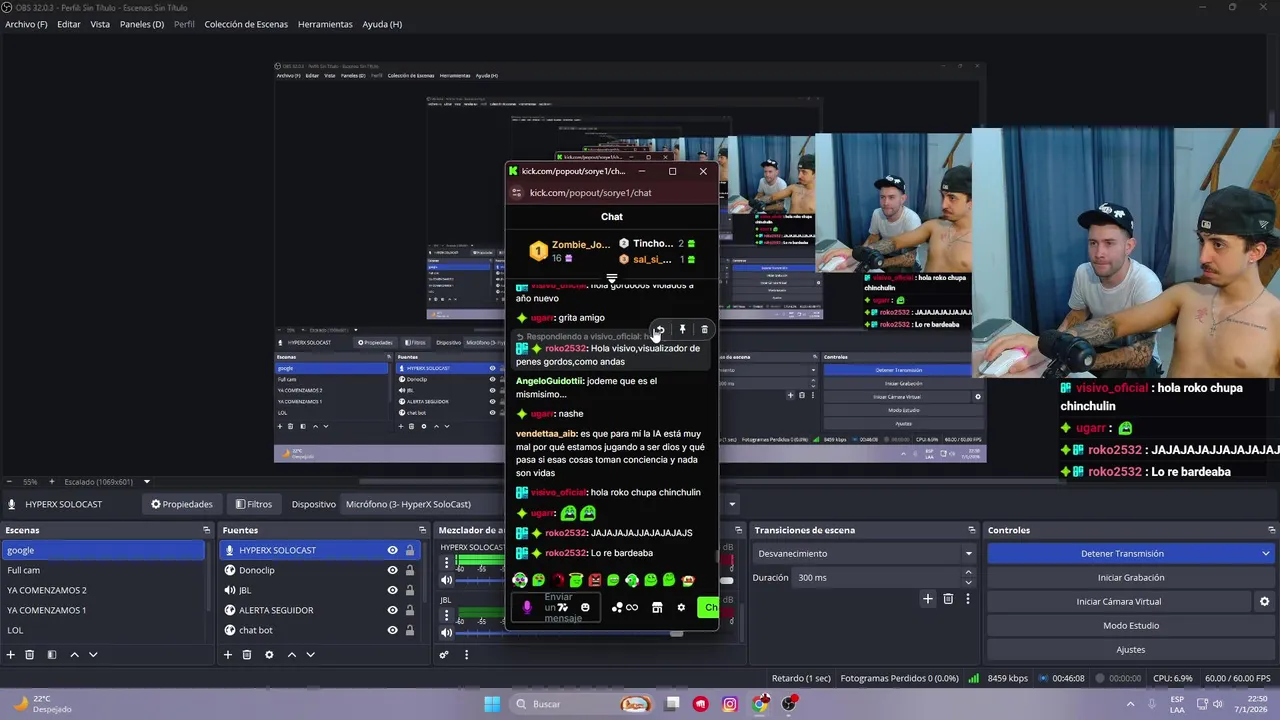The width and height of the screenshot is (1280, 720).
Task: Click Iniciar Cámara Virtual button
Action: (x=1118, y=601)
